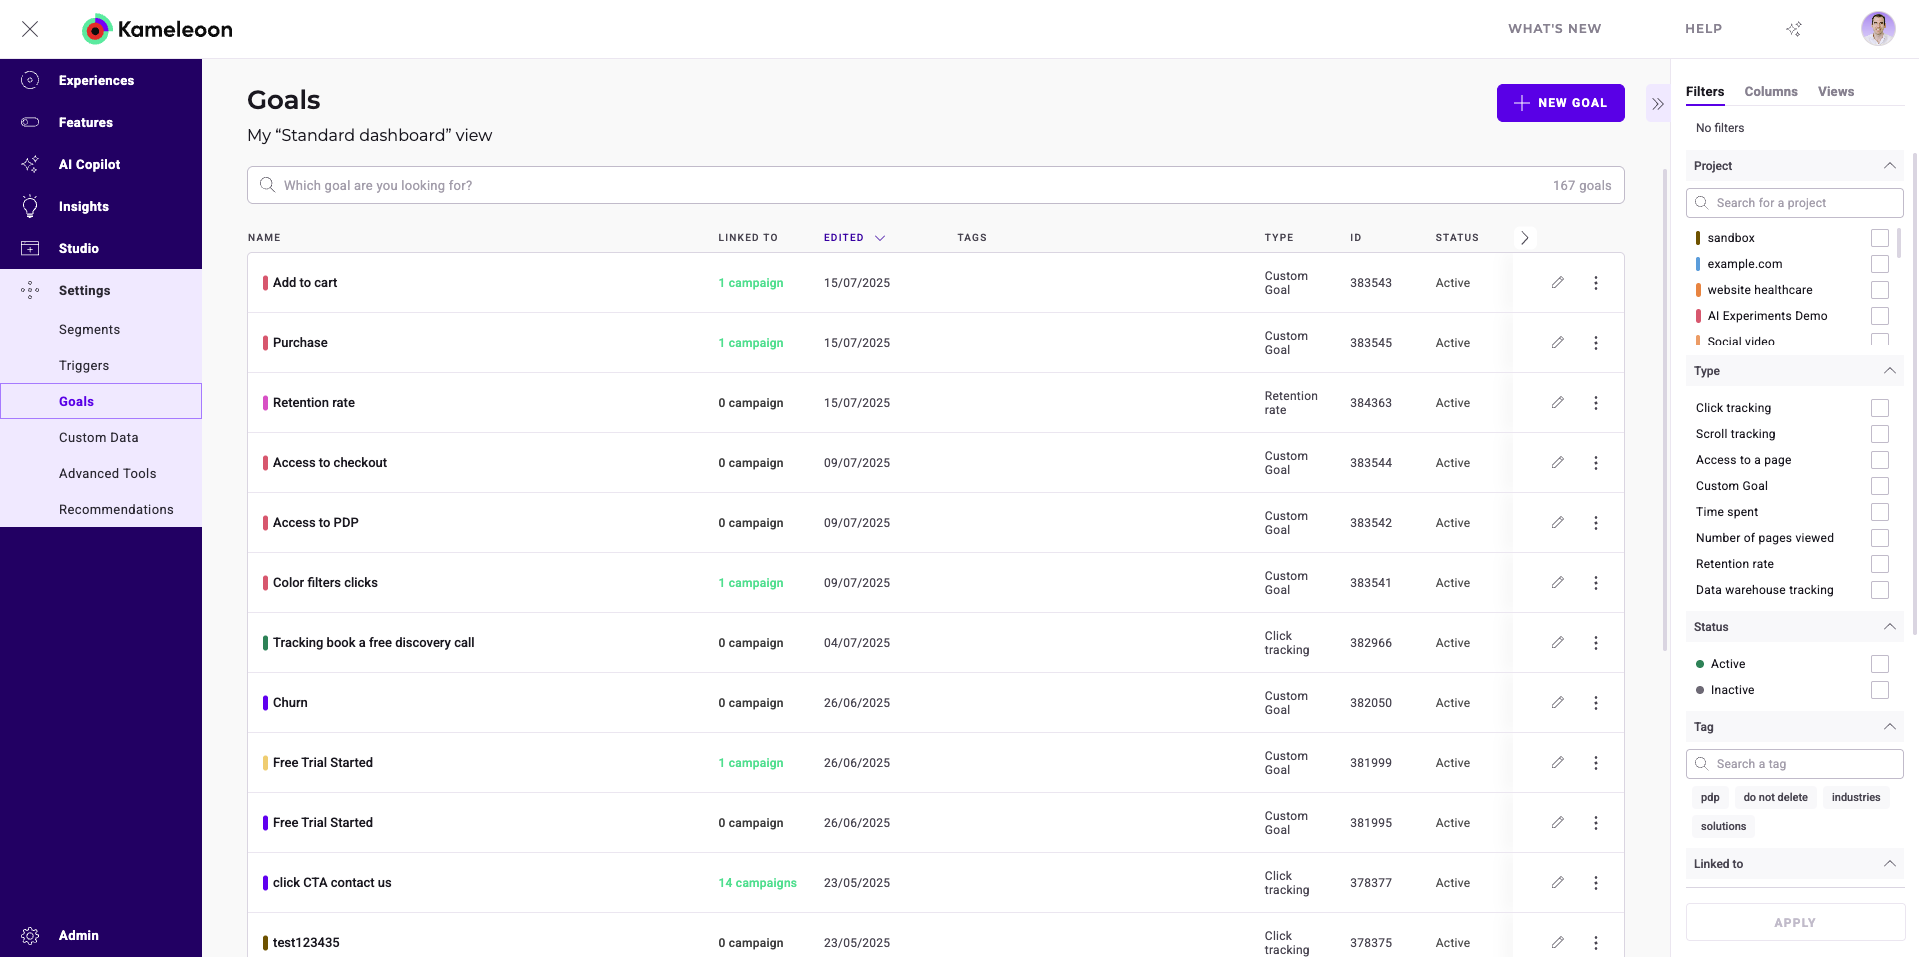1919x957 pixels.
Task: Click the Kameleoon logo
Action: pos(157,29)
